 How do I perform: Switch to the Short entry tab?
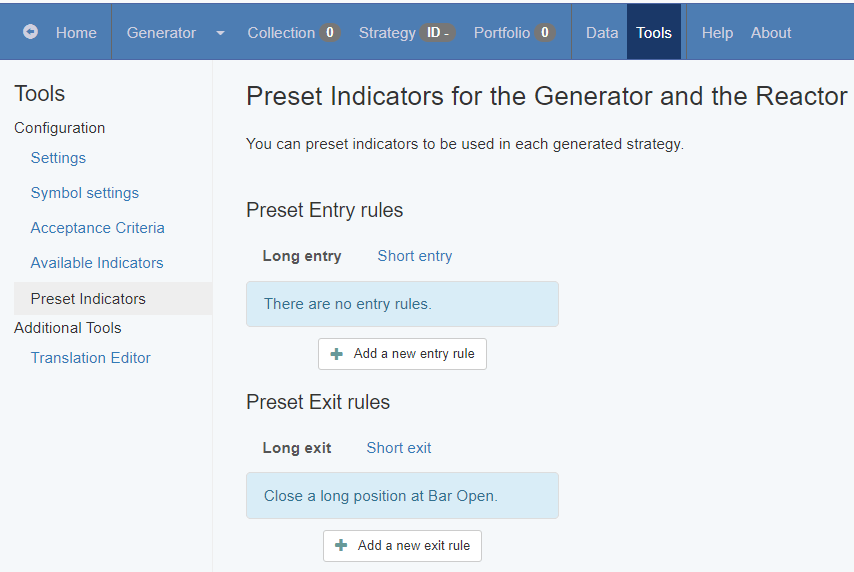click(414, 256)
